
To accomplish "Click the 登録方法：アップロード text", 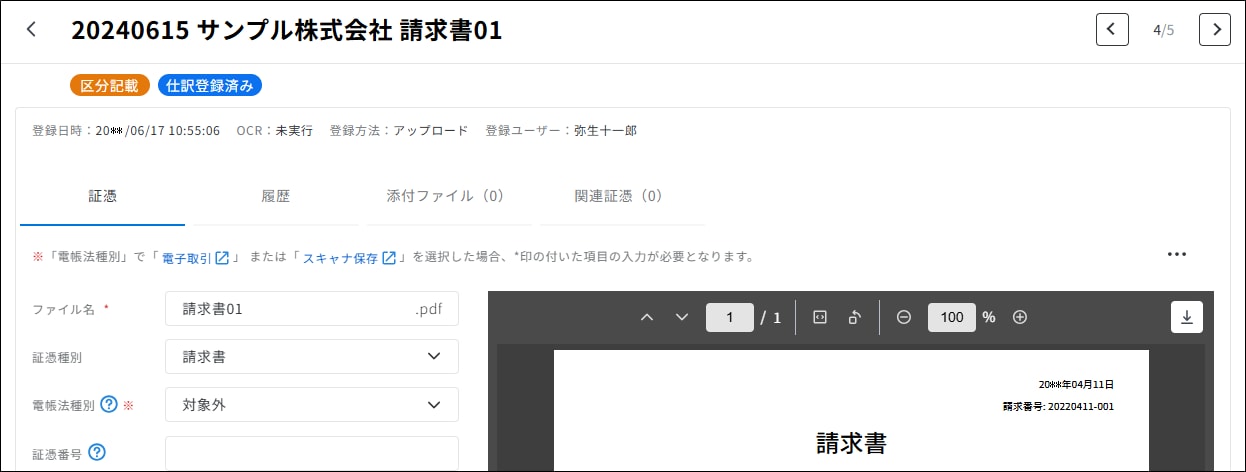I will (398, 131).
